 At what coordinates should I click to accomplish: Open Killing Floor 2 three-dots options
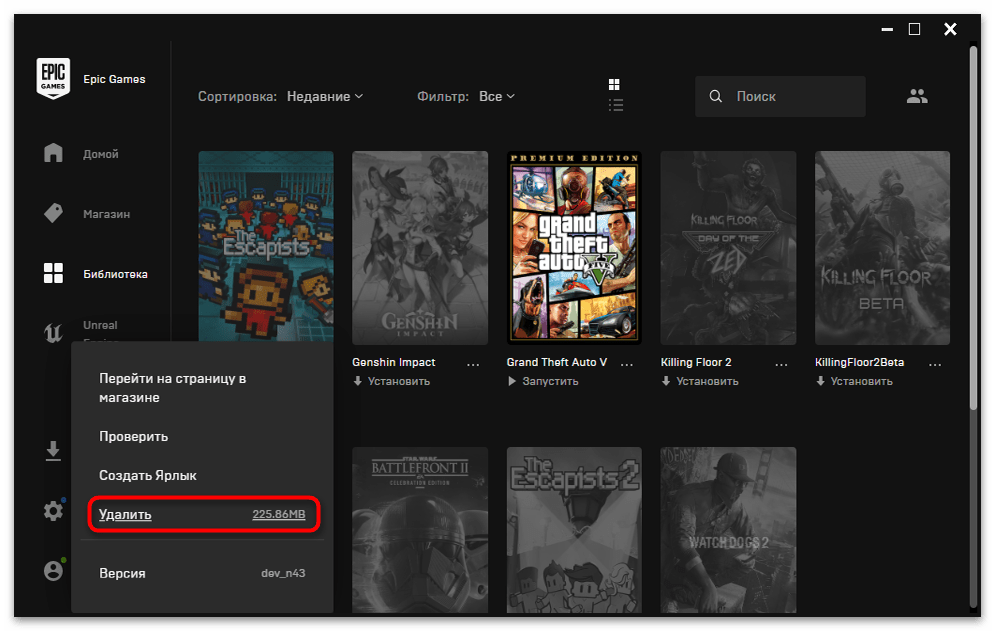[781, 364]
